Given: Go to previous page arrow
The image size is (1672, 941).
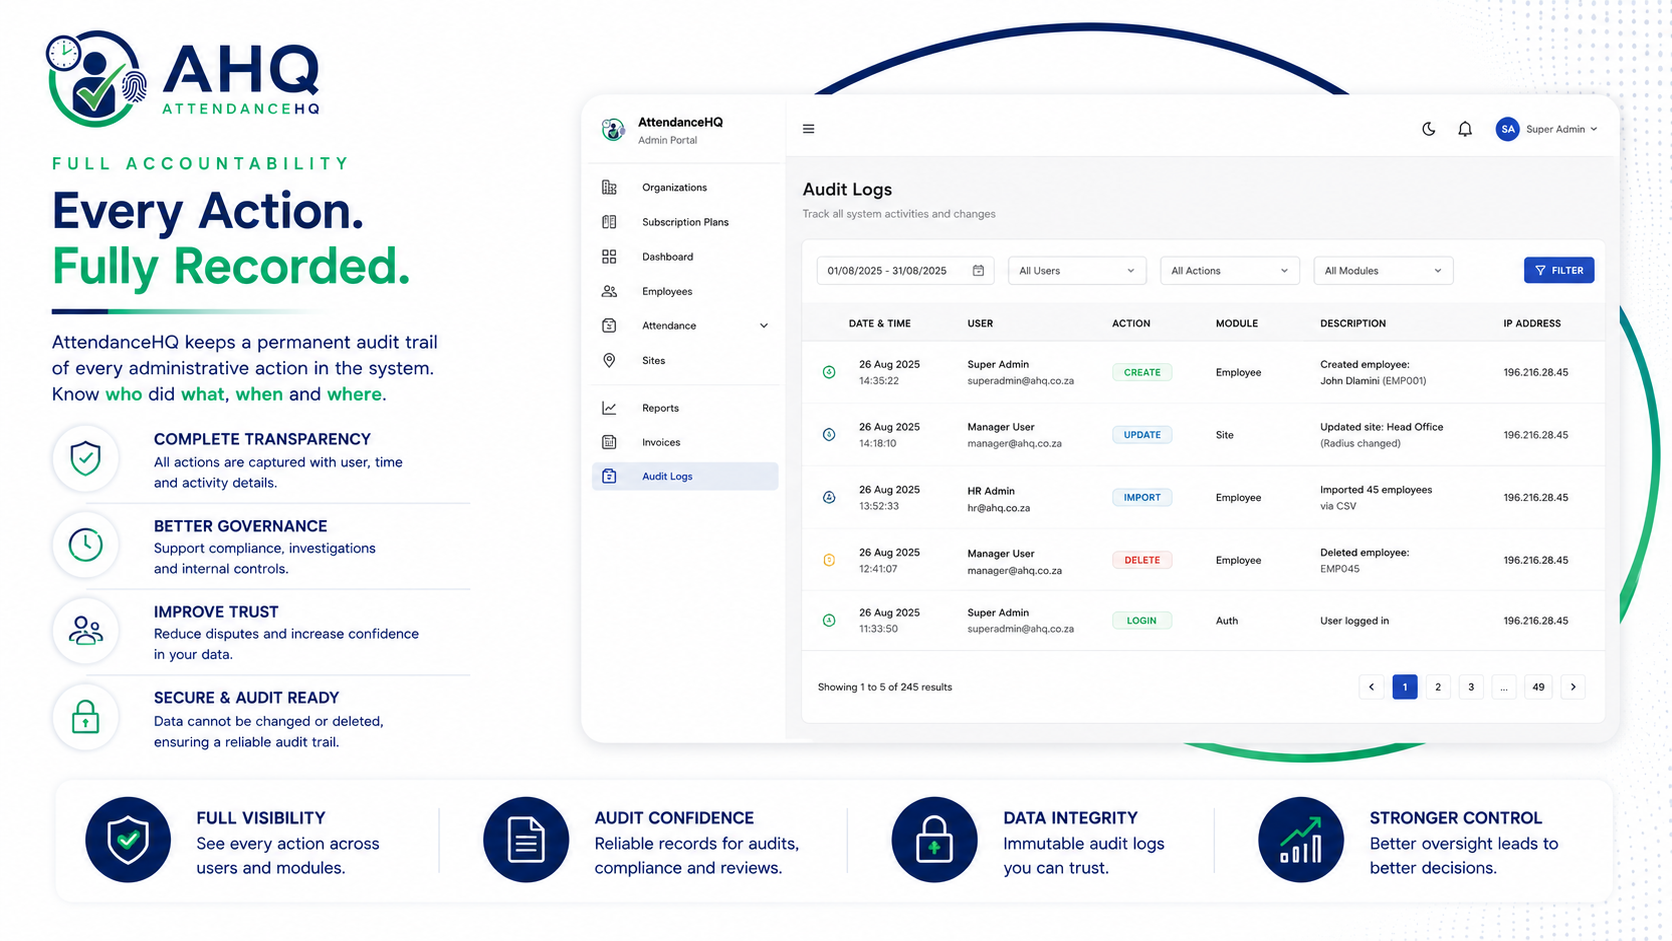Looking at the screenshot, I should coord(1371,687).
